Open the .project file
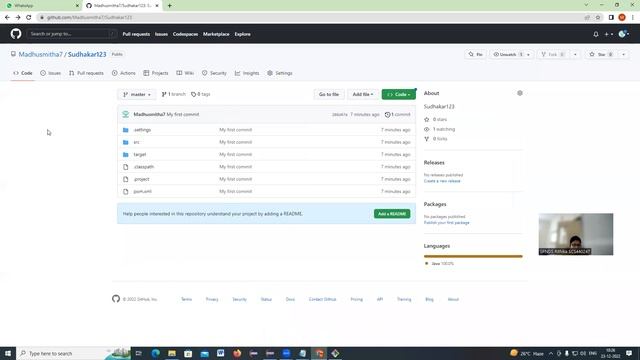Screen dimensions: 640x360 coord(141,179)
